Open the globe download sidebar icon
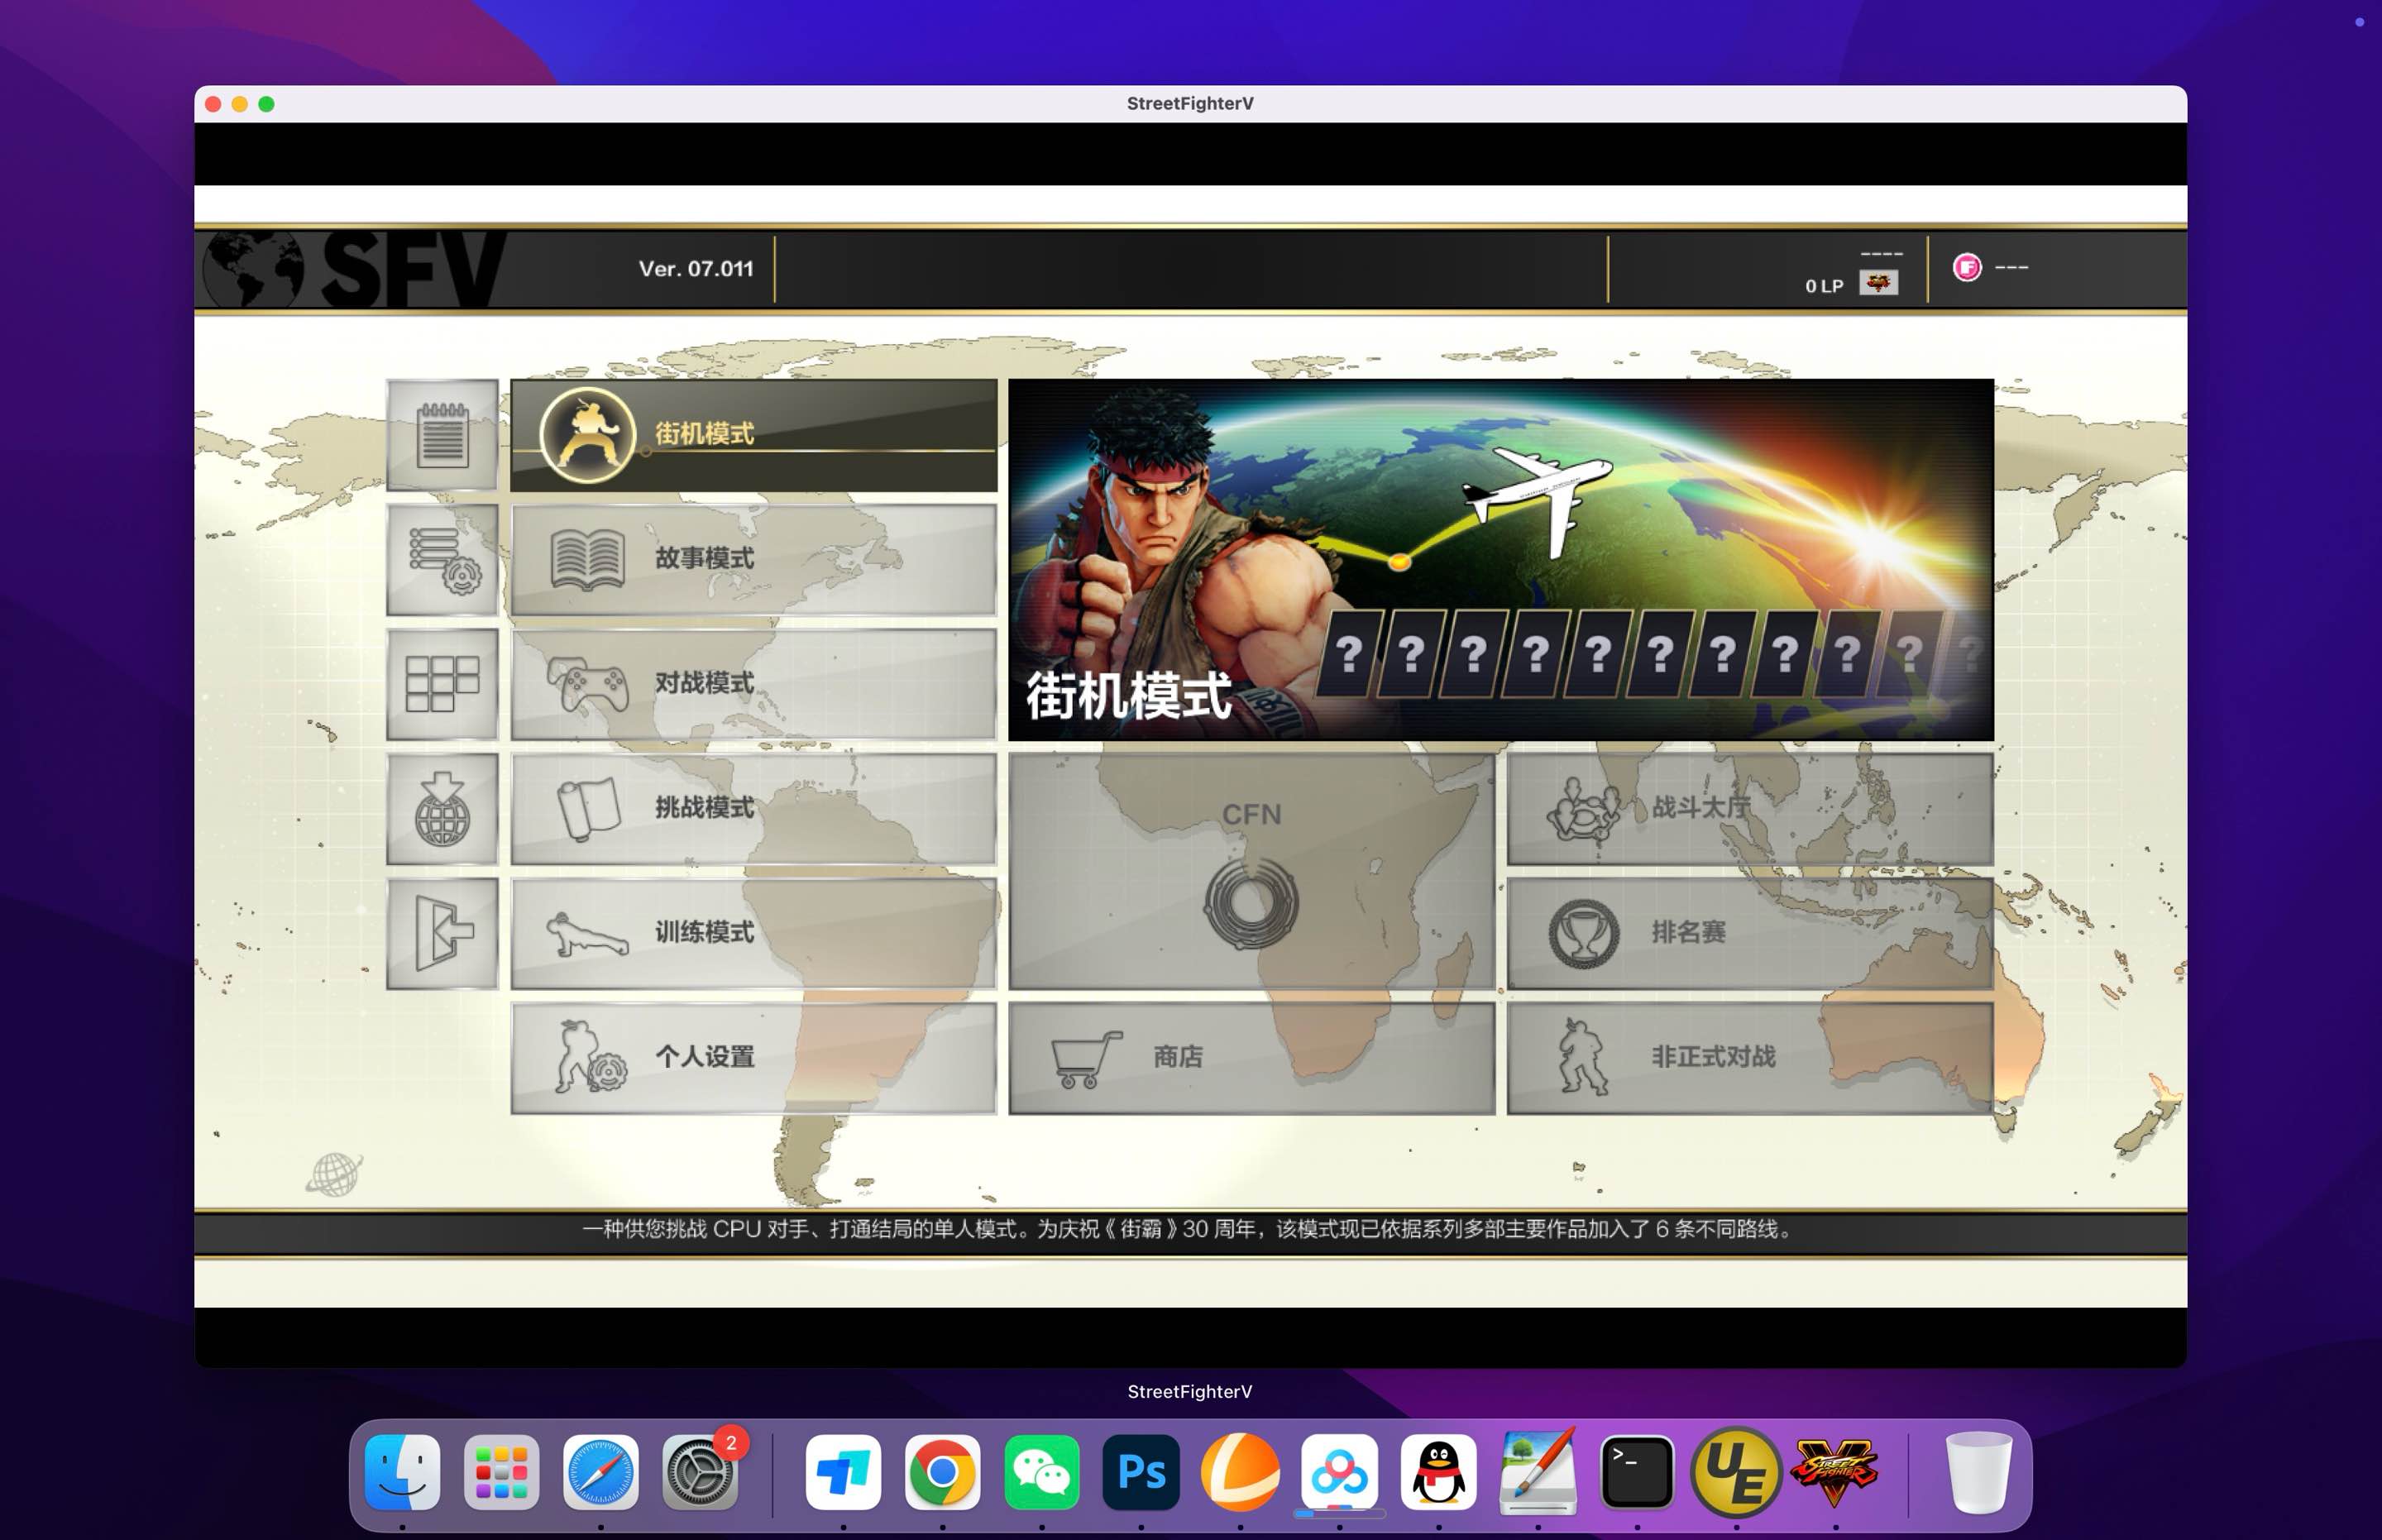This screenshot has height=1540, width=2382. pos(442,809)
